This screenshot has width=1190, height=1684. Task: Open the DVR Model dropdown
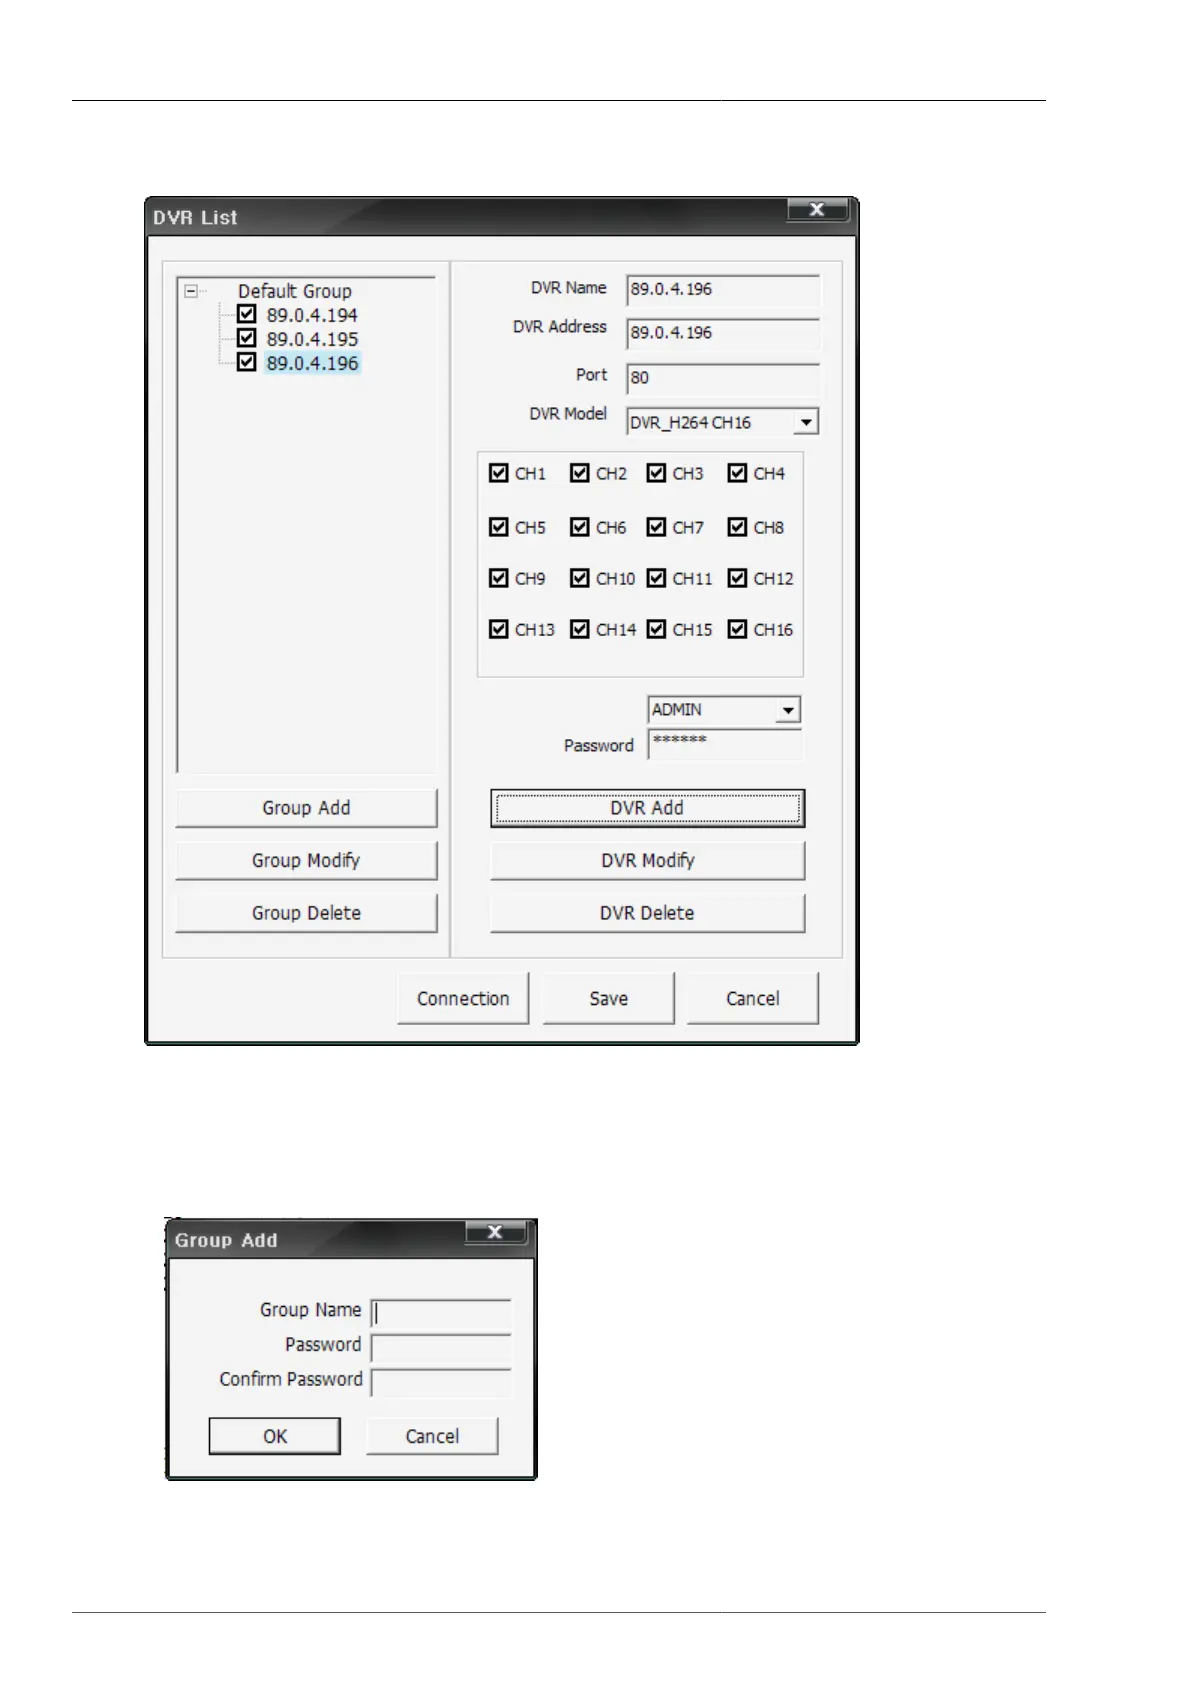806,422
